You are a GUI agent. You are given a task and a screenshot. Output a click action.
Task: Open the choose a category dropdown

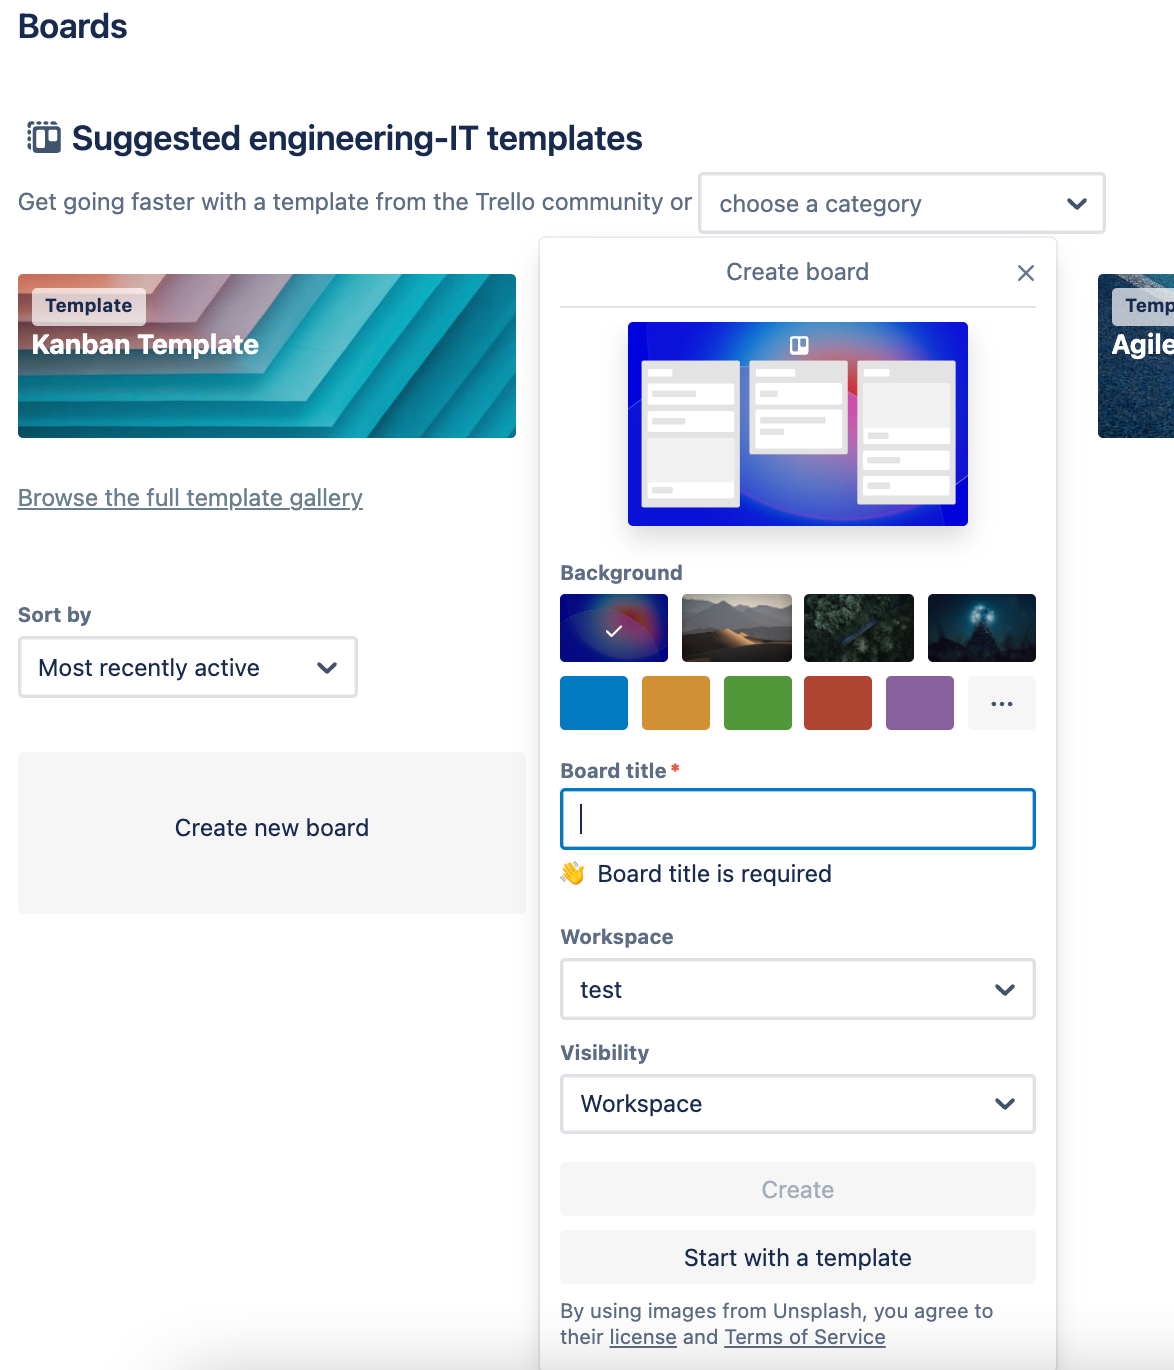click(x=902, y=203)
